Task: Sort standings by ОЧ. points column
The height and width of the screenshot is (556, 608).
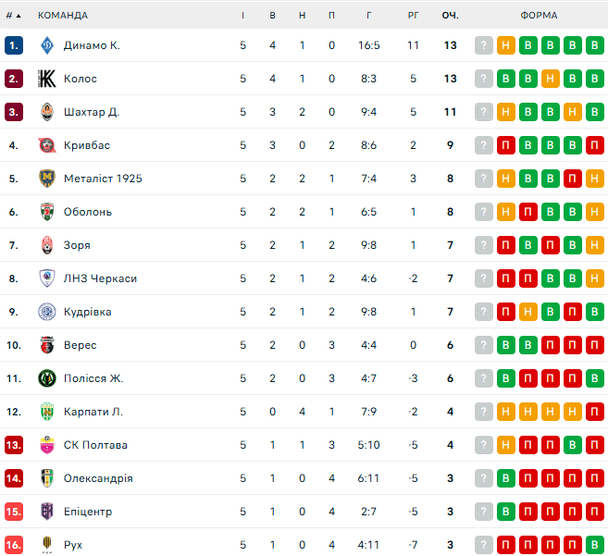Action: 450,15
